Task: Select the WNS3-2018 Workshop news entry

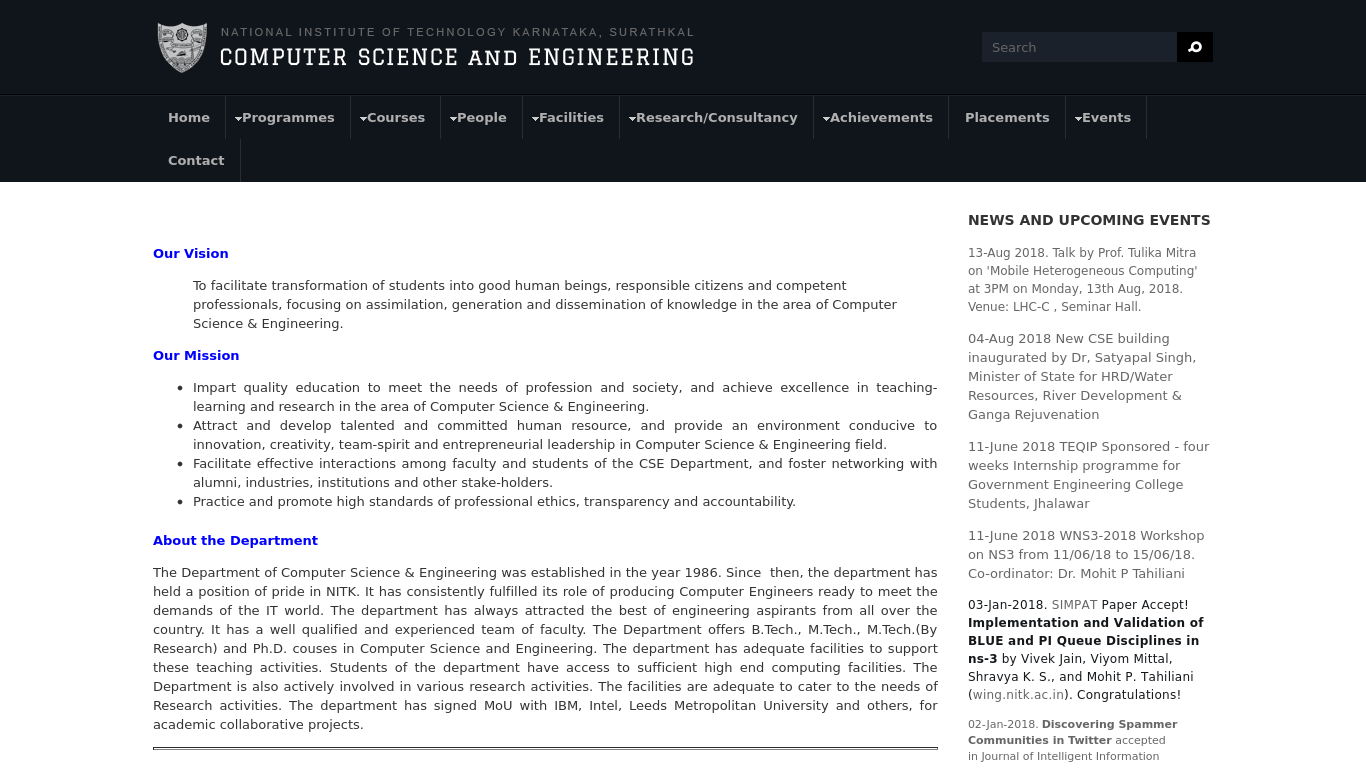Action: pos(1086,554)
